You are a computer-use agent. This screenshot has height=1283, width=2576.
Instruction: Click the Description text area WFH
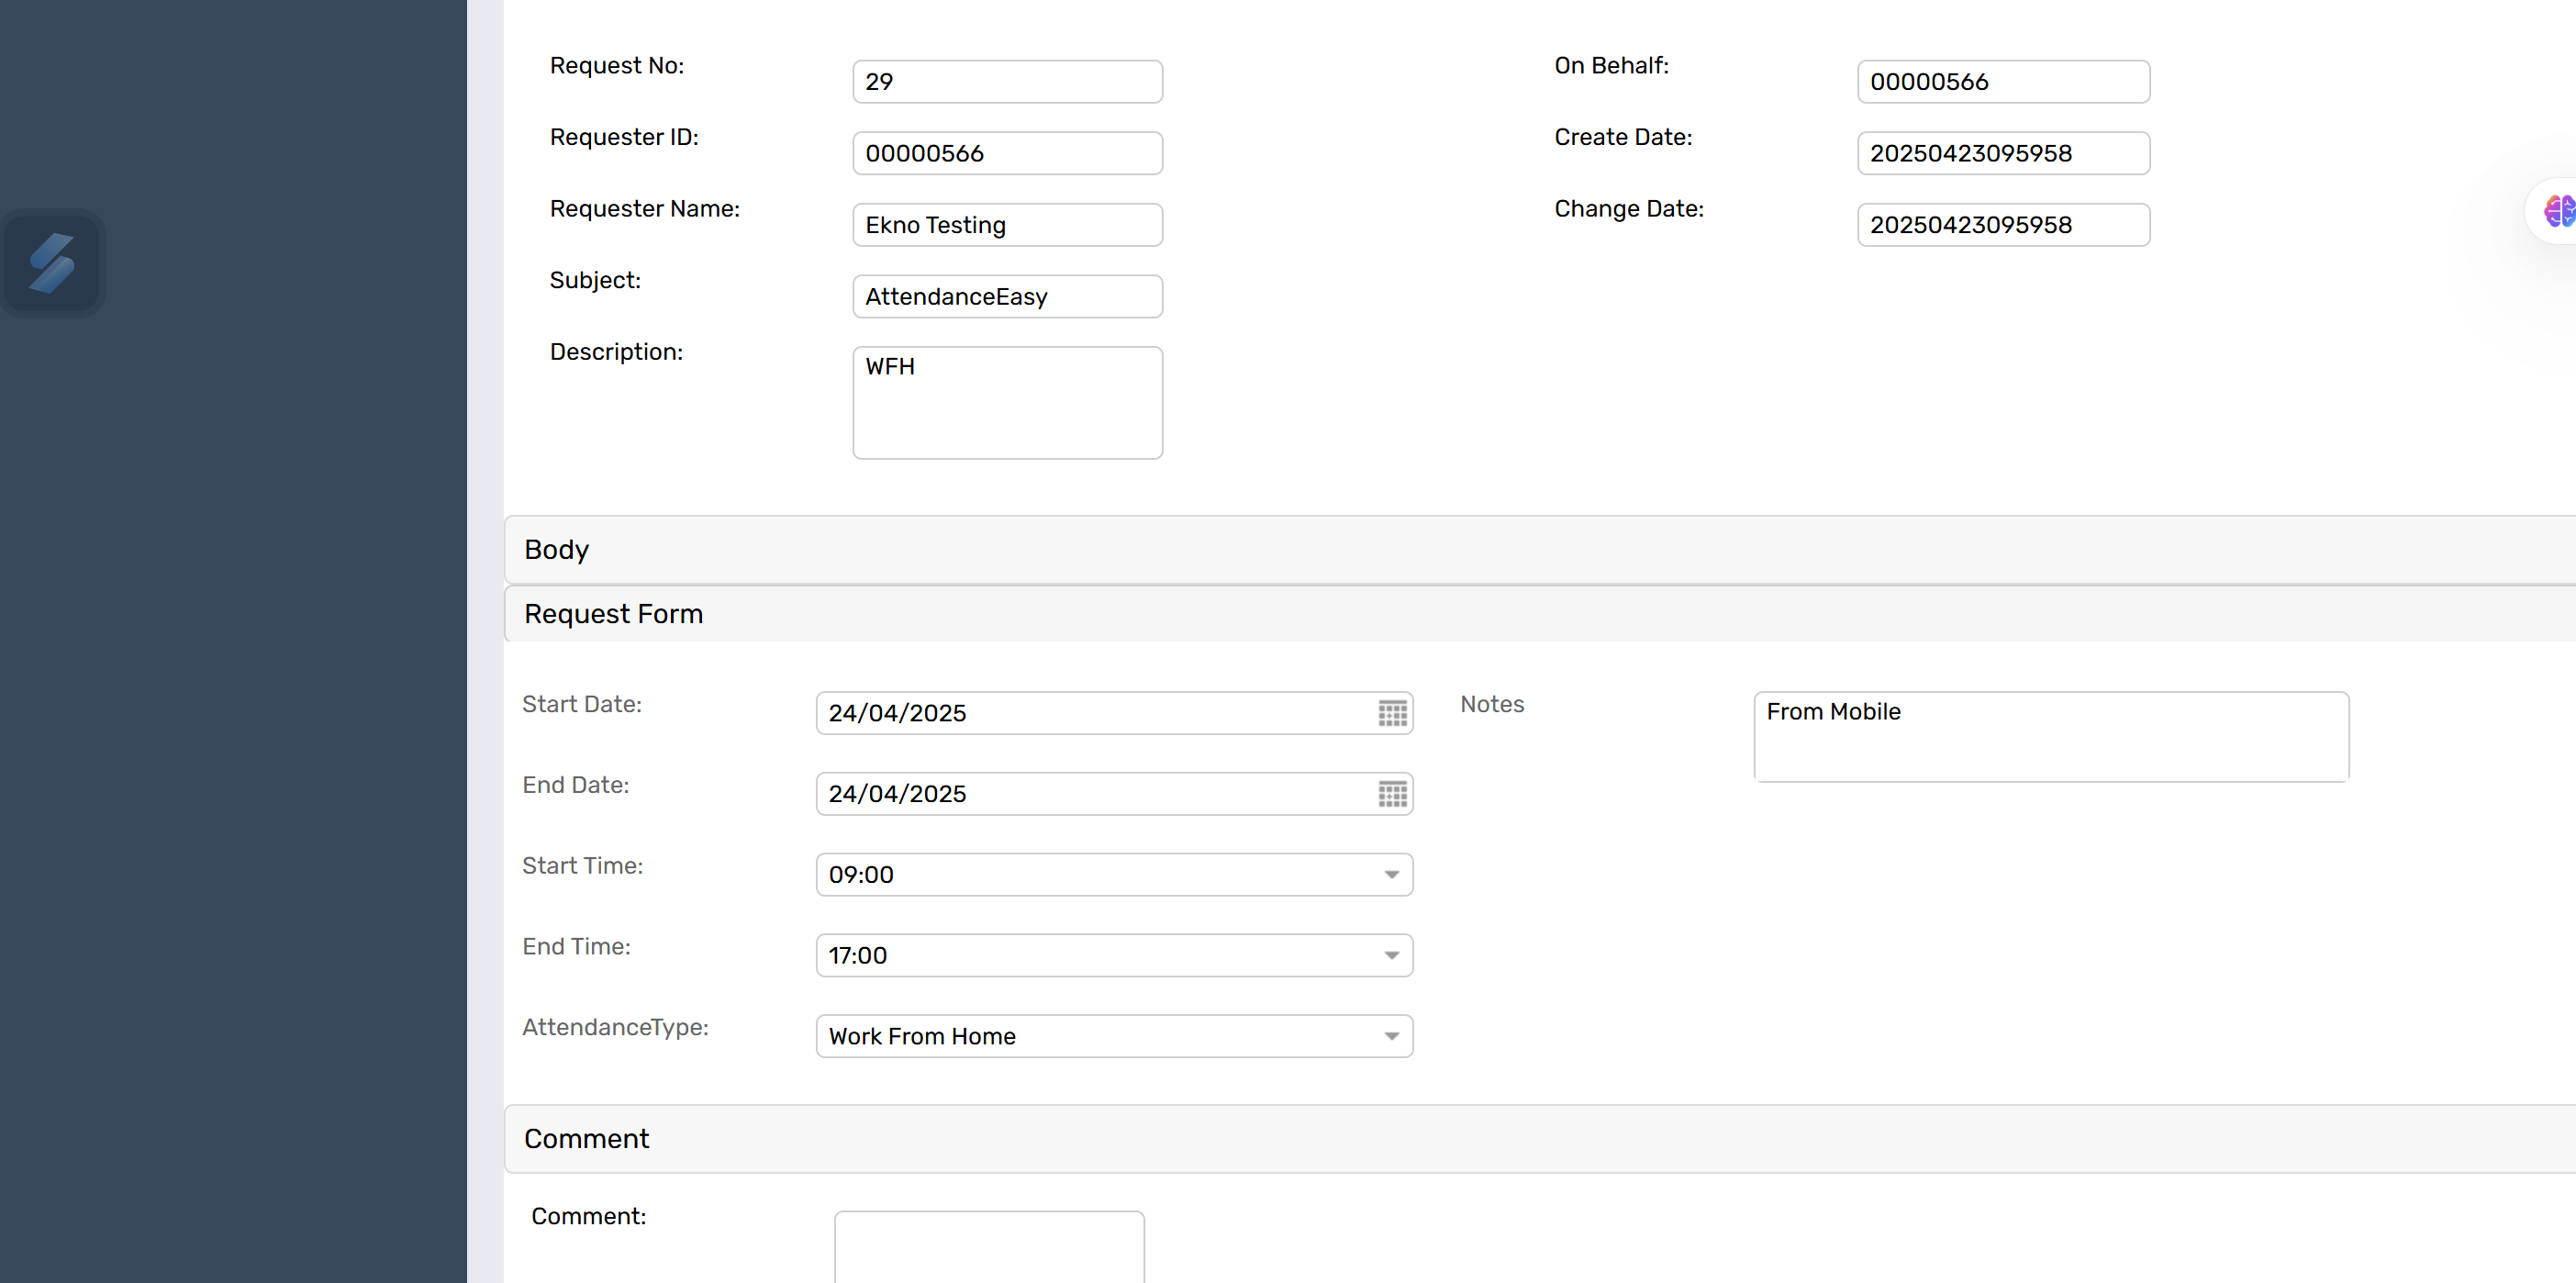pyautogui.click(x=1007, y=403)
